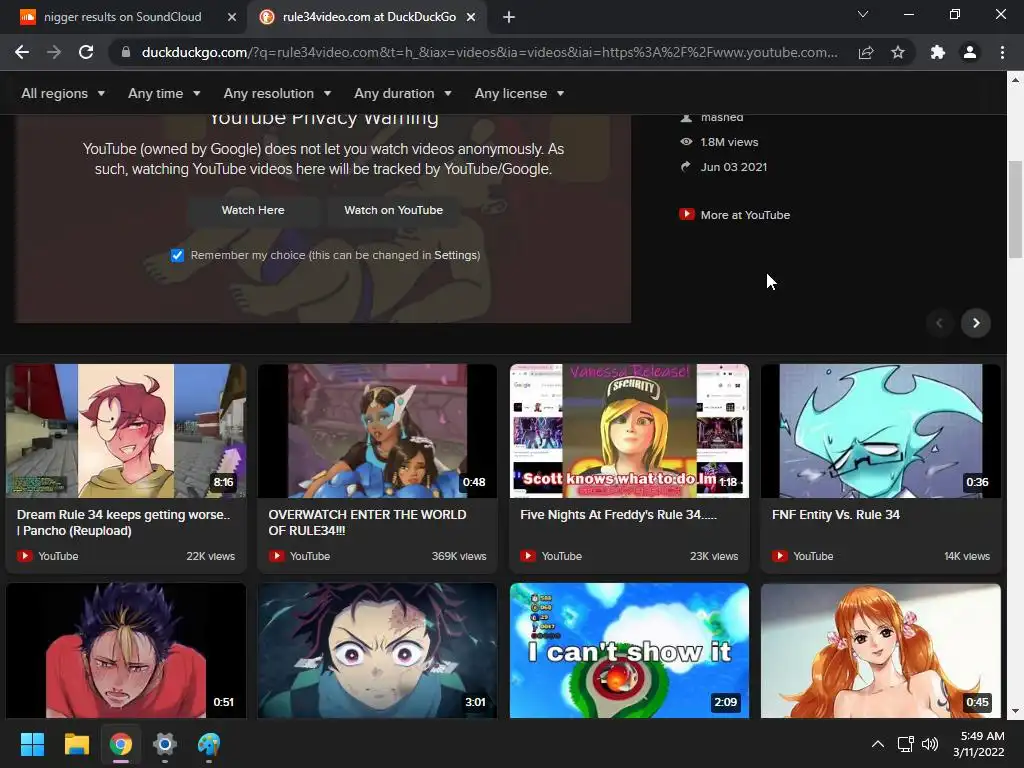Select the rule34video.com at DuckDuckGo tab
Image resolution: width=1024 pixels, height=768 pixels.
click(x=367, y=17)
